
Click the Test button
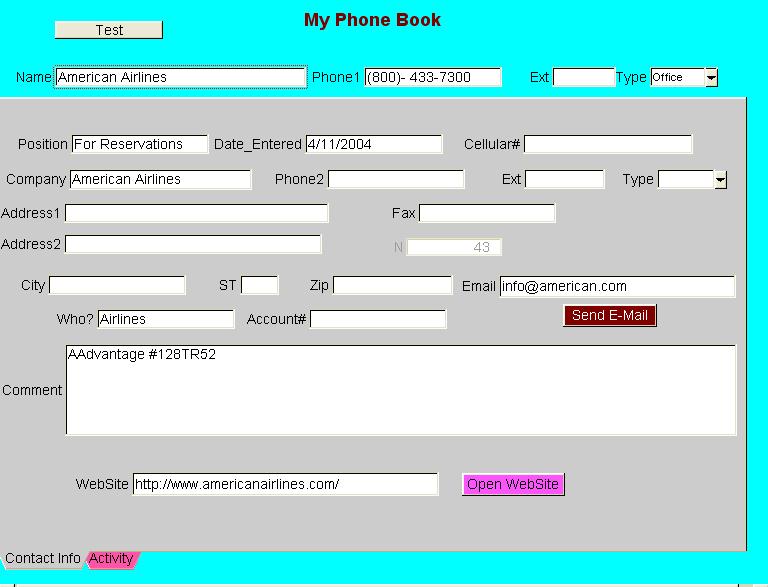point(109,30)
